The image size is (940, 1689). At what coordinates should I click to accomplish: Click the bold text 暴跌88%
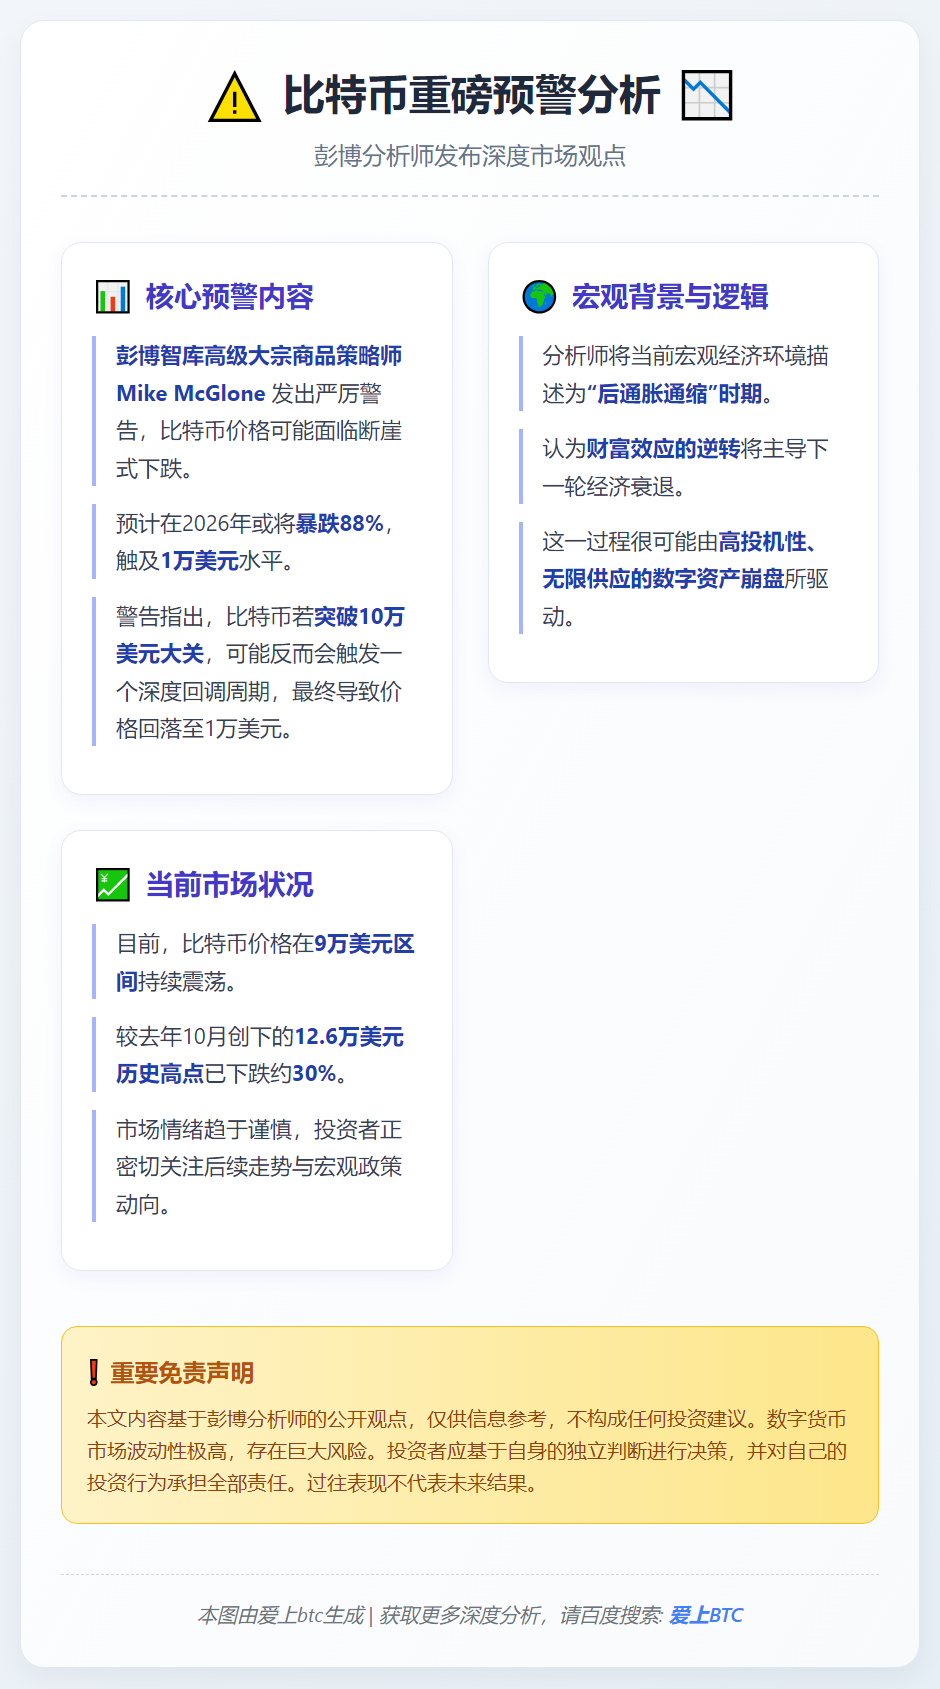coord(340,524)
